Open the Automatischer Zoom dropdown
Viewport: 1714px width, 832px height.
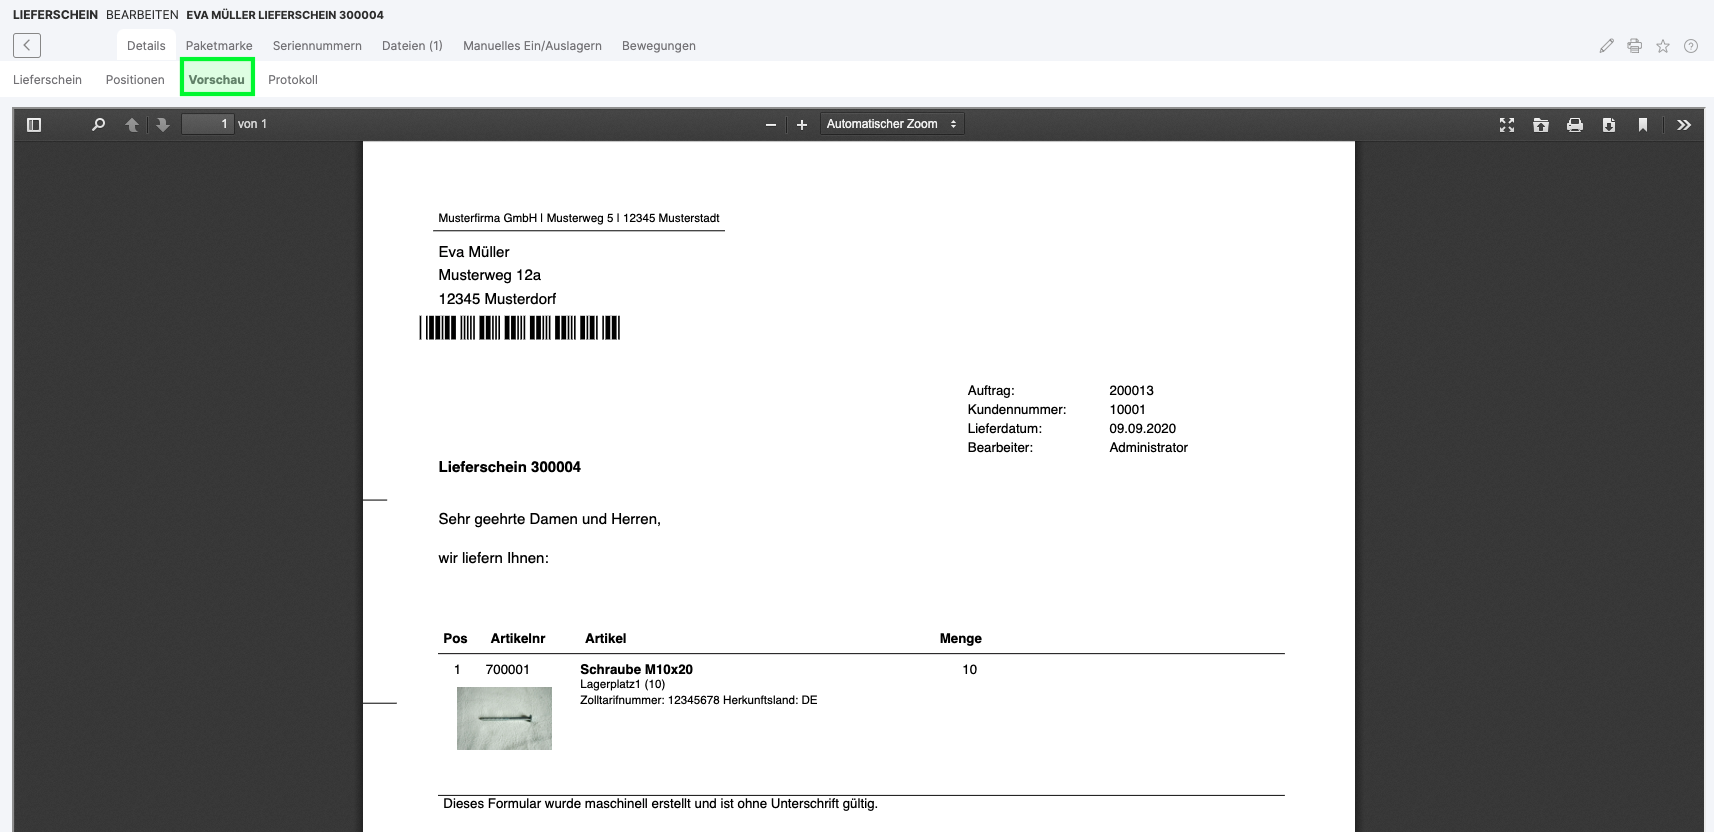coord(891,124)
